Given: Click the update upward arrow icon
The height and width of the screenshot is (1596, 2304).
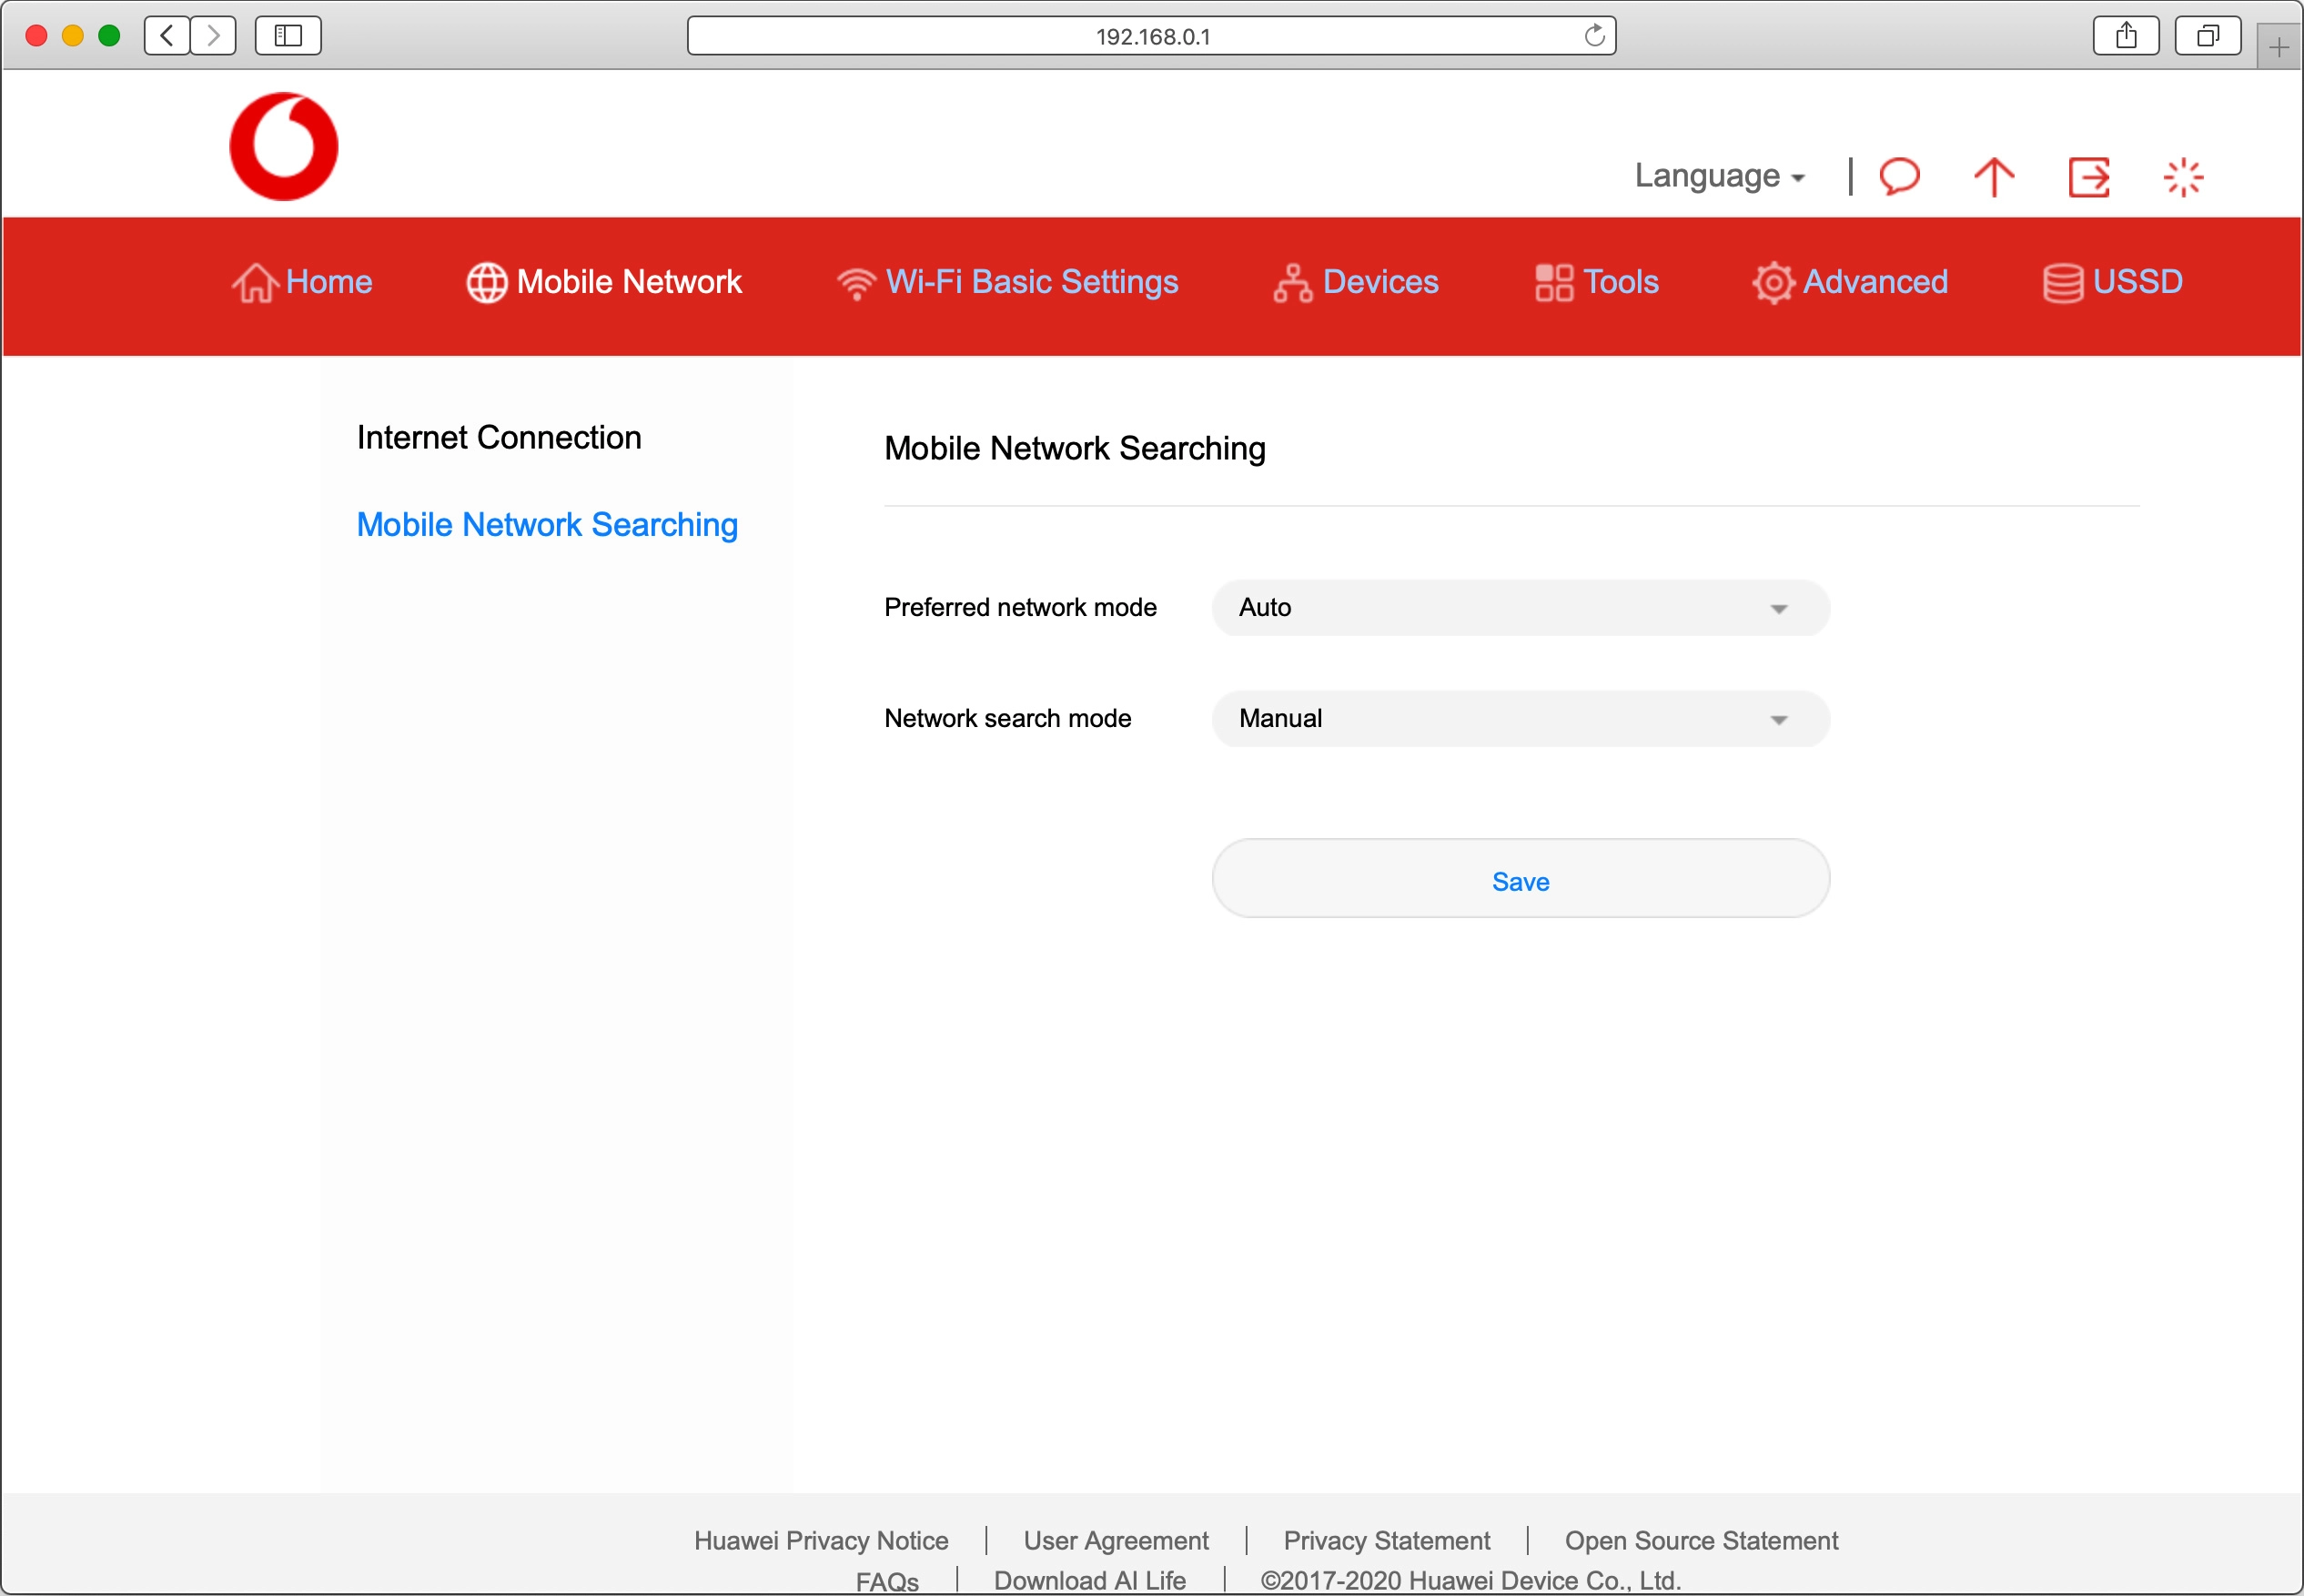Looking at the screenshot, I should (1993, 177).
